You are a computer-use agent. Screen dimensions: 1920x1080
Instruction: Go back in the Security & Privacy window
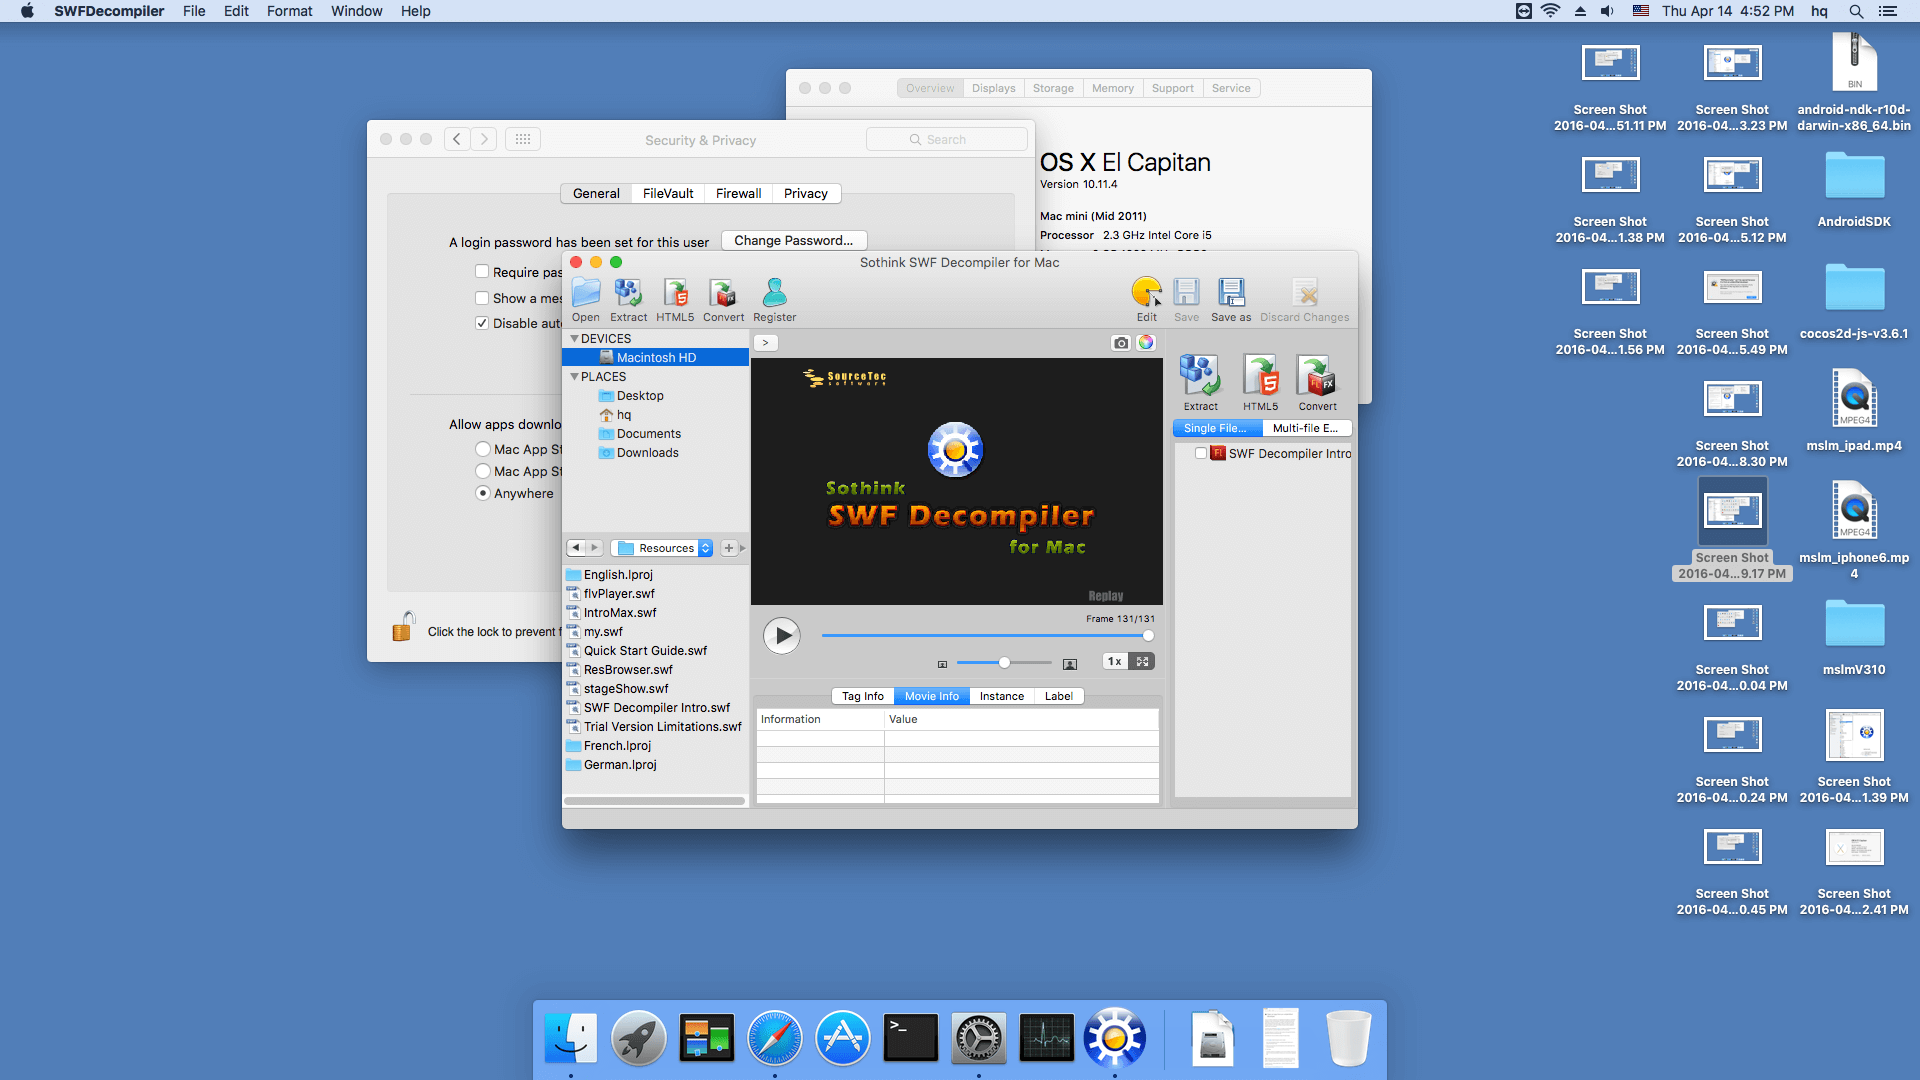coord(457,139)
